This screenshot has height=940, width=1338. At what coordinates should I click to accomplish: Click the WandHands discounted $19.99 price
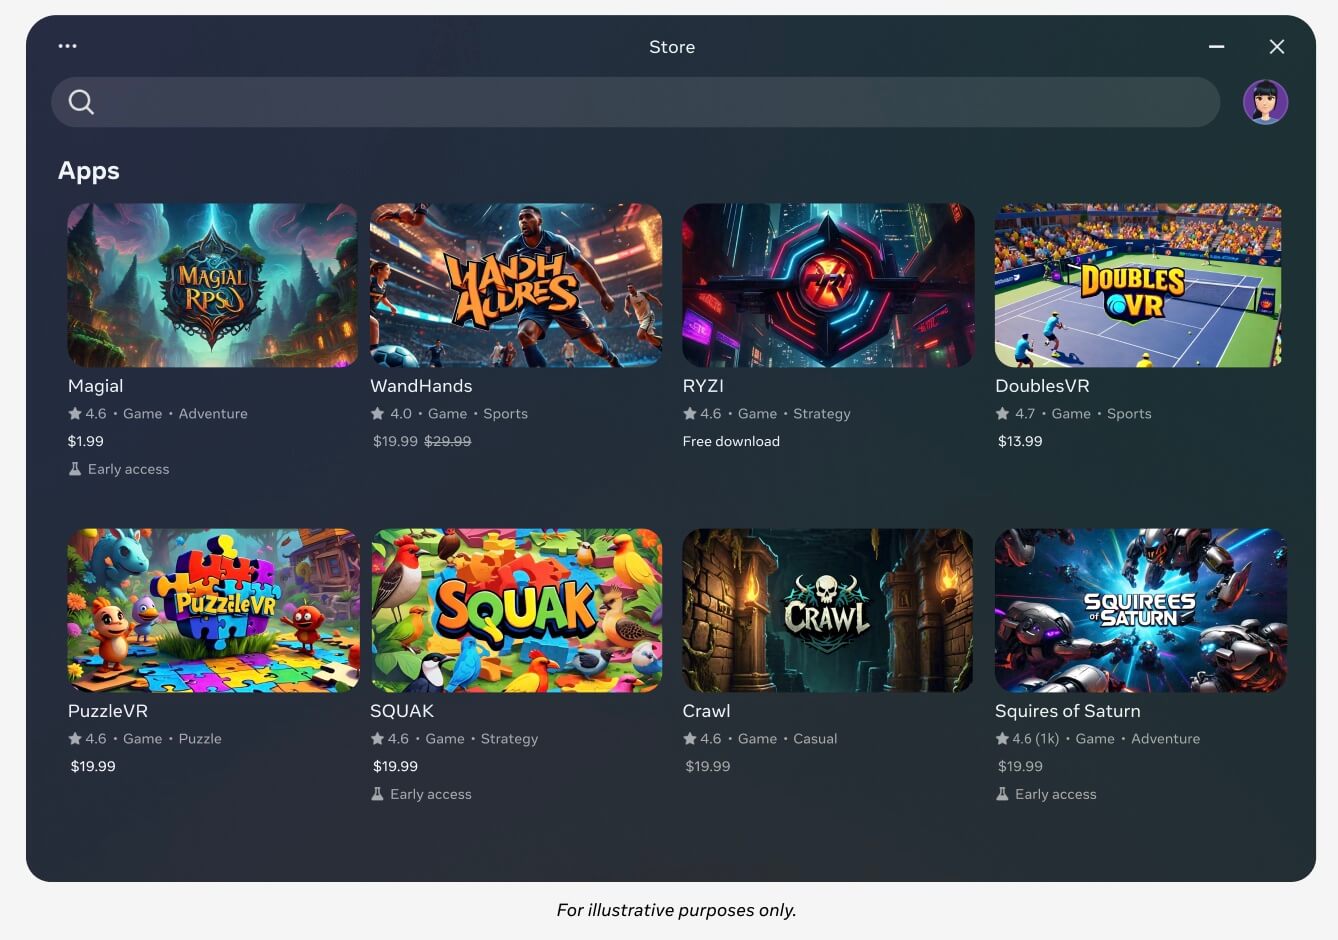(x=395, y=441)
